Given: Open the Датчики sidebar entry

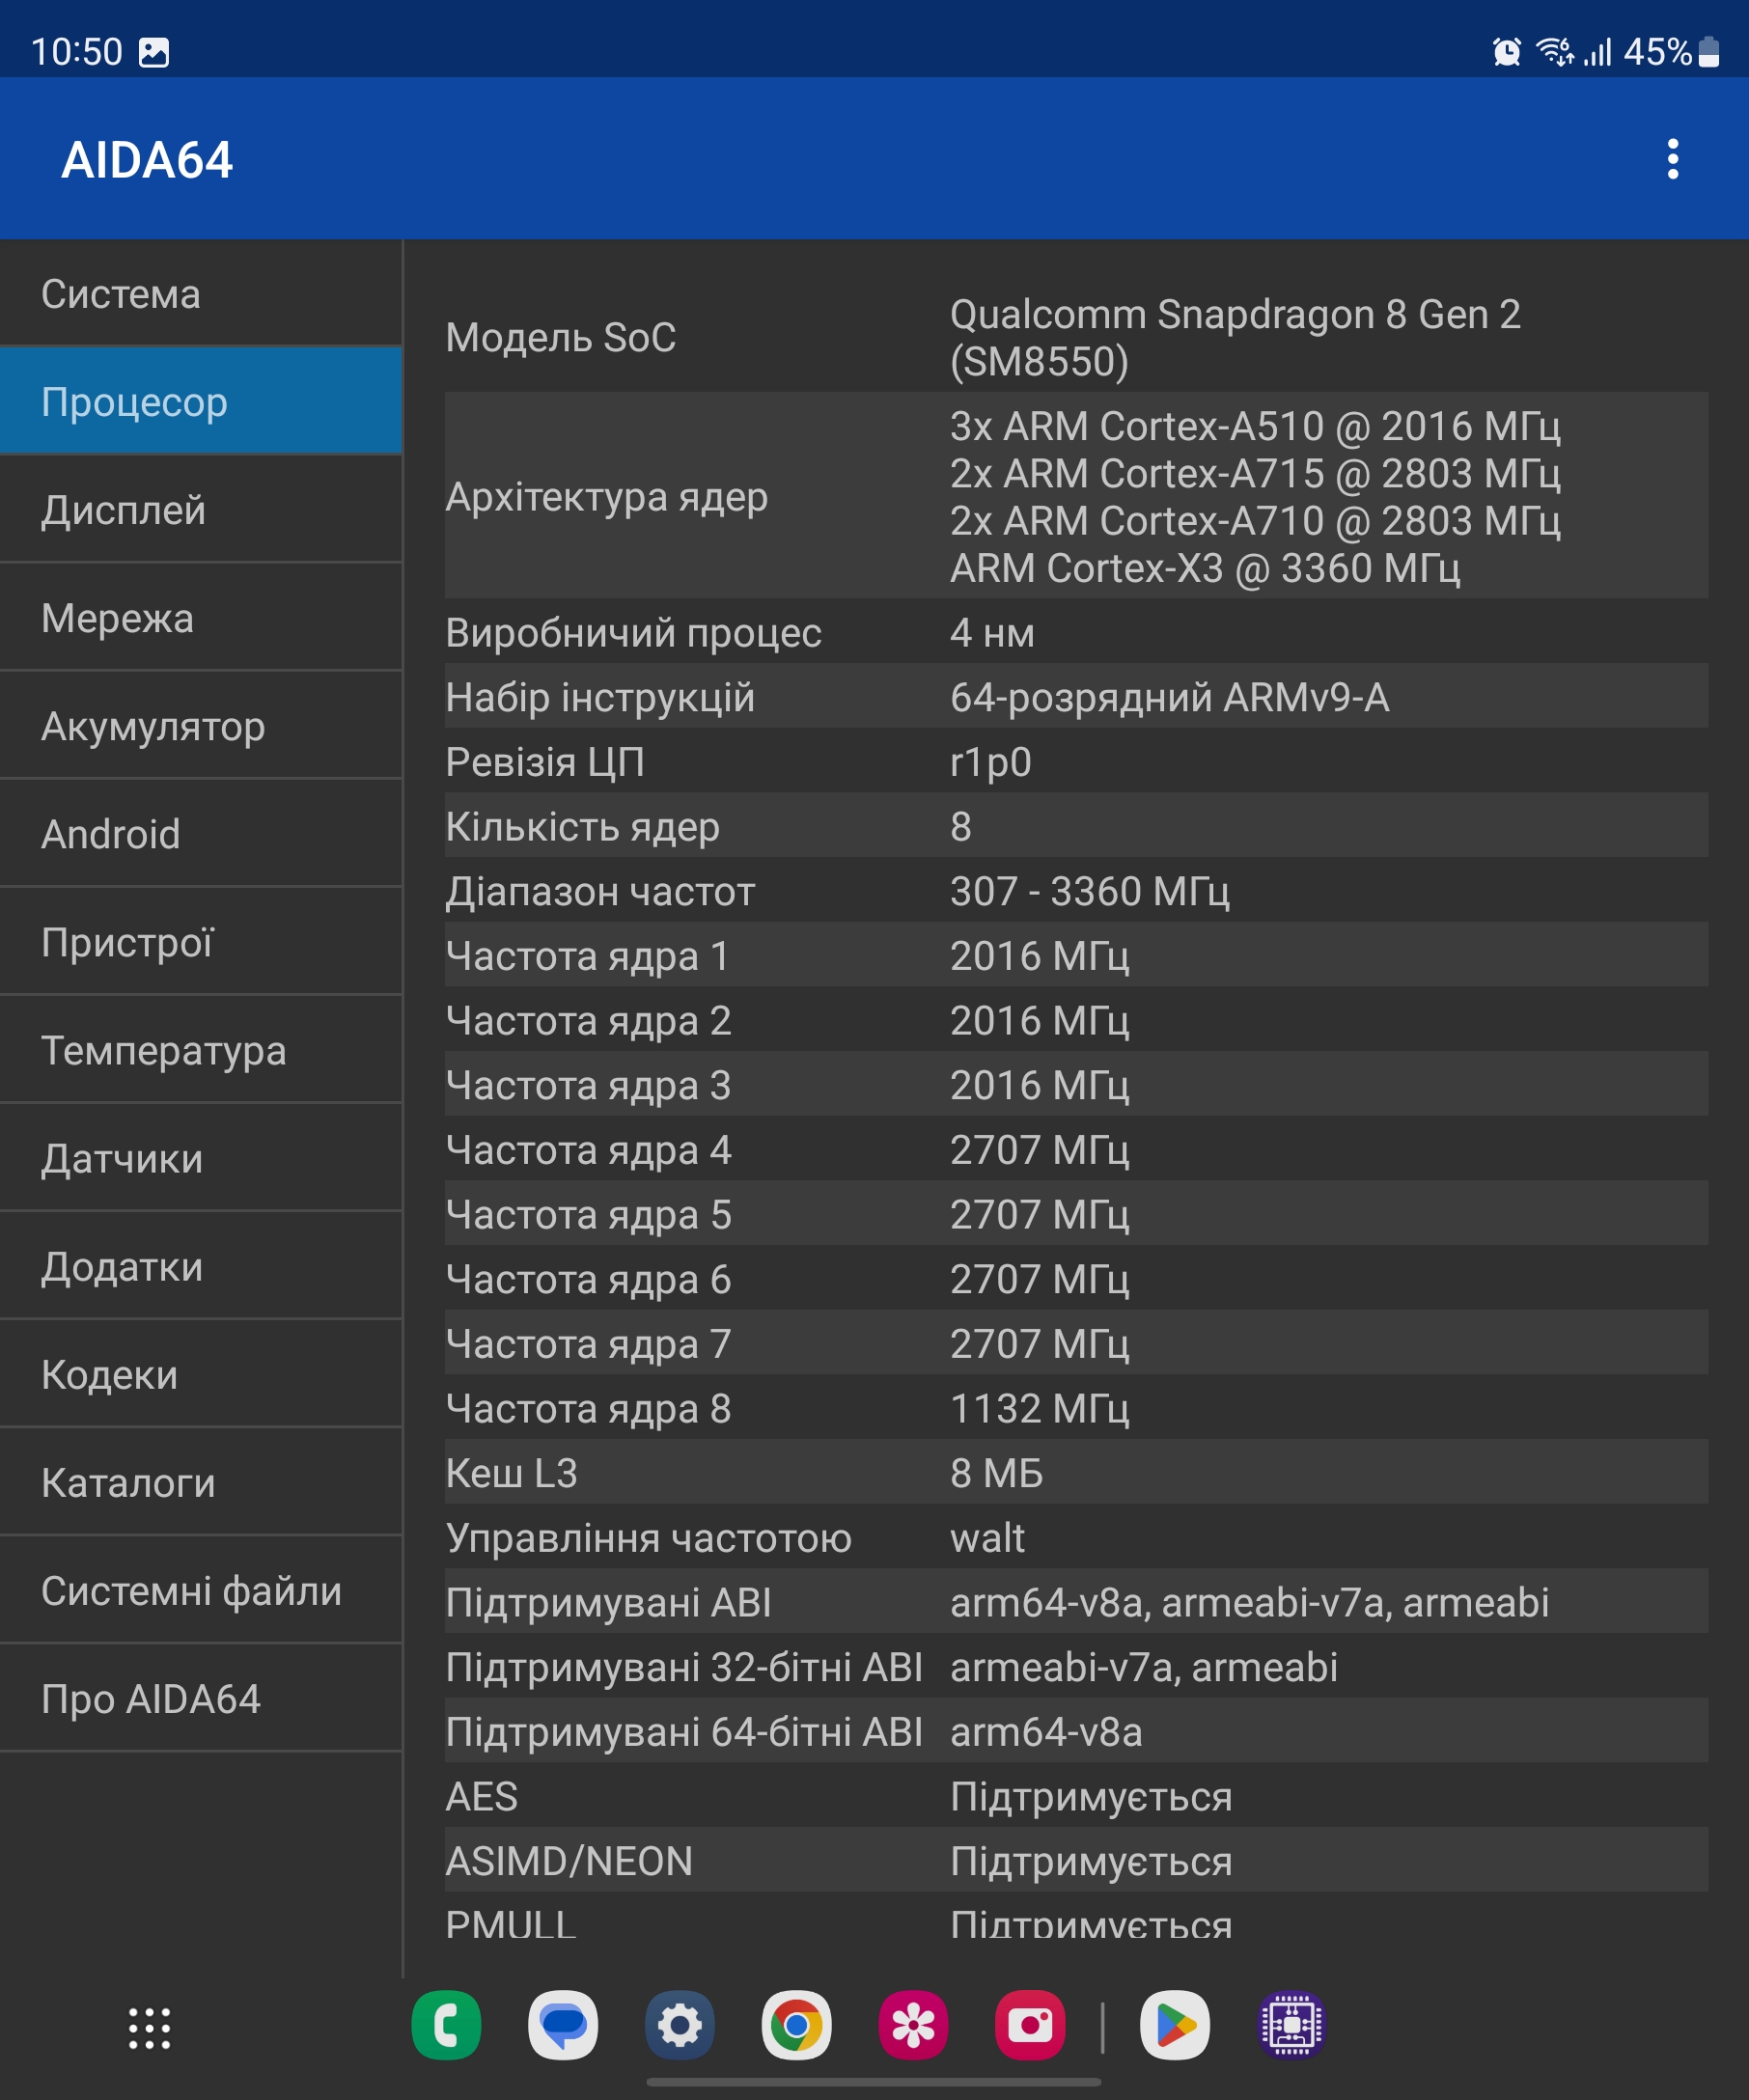Looking at the screenshot, I should click(201, 1158).
